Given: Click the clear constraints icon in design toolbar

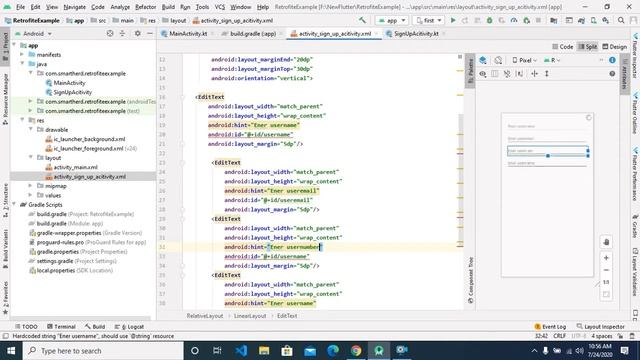Looking at the screenshot, I should coord(507,73).
